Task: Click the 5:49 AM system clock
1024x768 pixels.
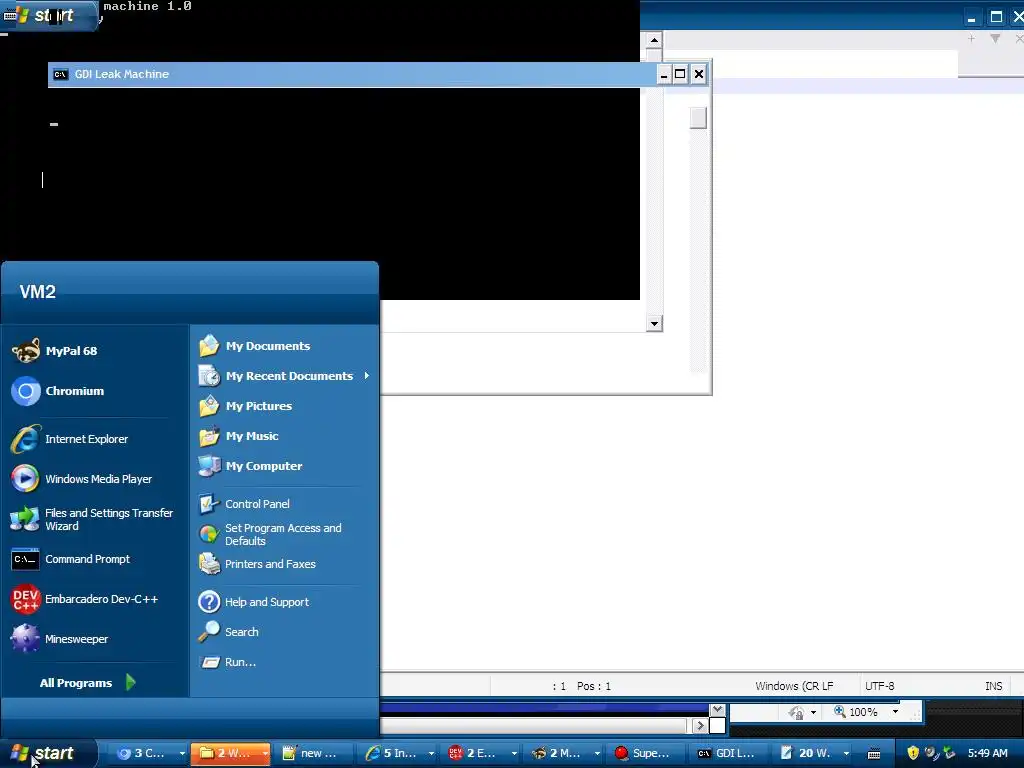Action: point(987,753)
